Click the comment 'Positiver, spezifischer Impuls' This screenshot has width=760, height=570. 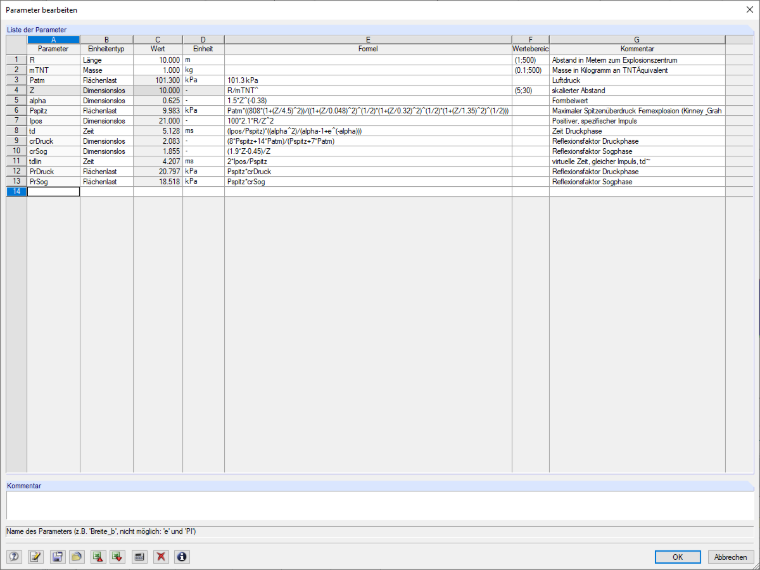click(x=637, y=121)
